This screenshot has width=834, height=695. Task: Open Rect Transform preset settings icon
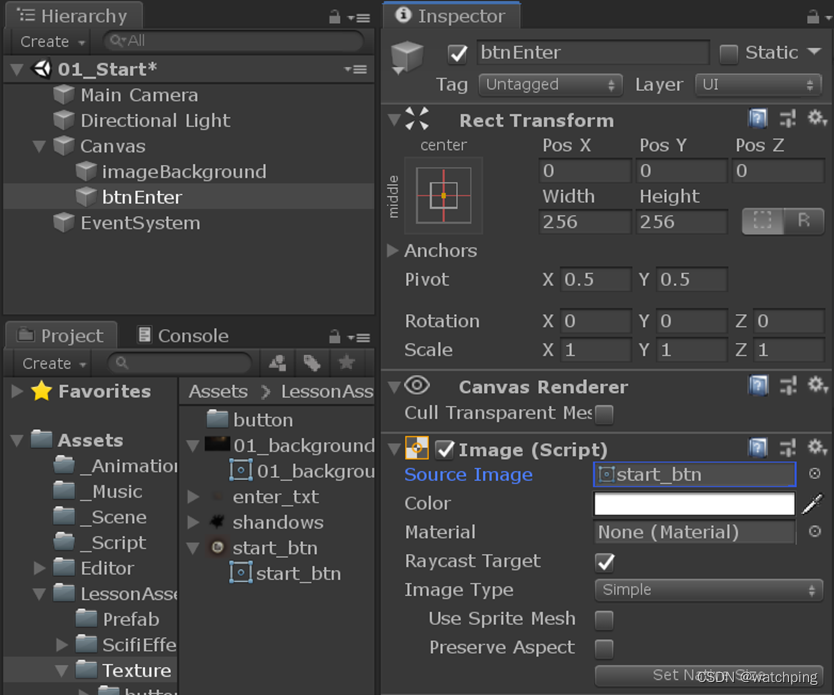coord(788,119)
